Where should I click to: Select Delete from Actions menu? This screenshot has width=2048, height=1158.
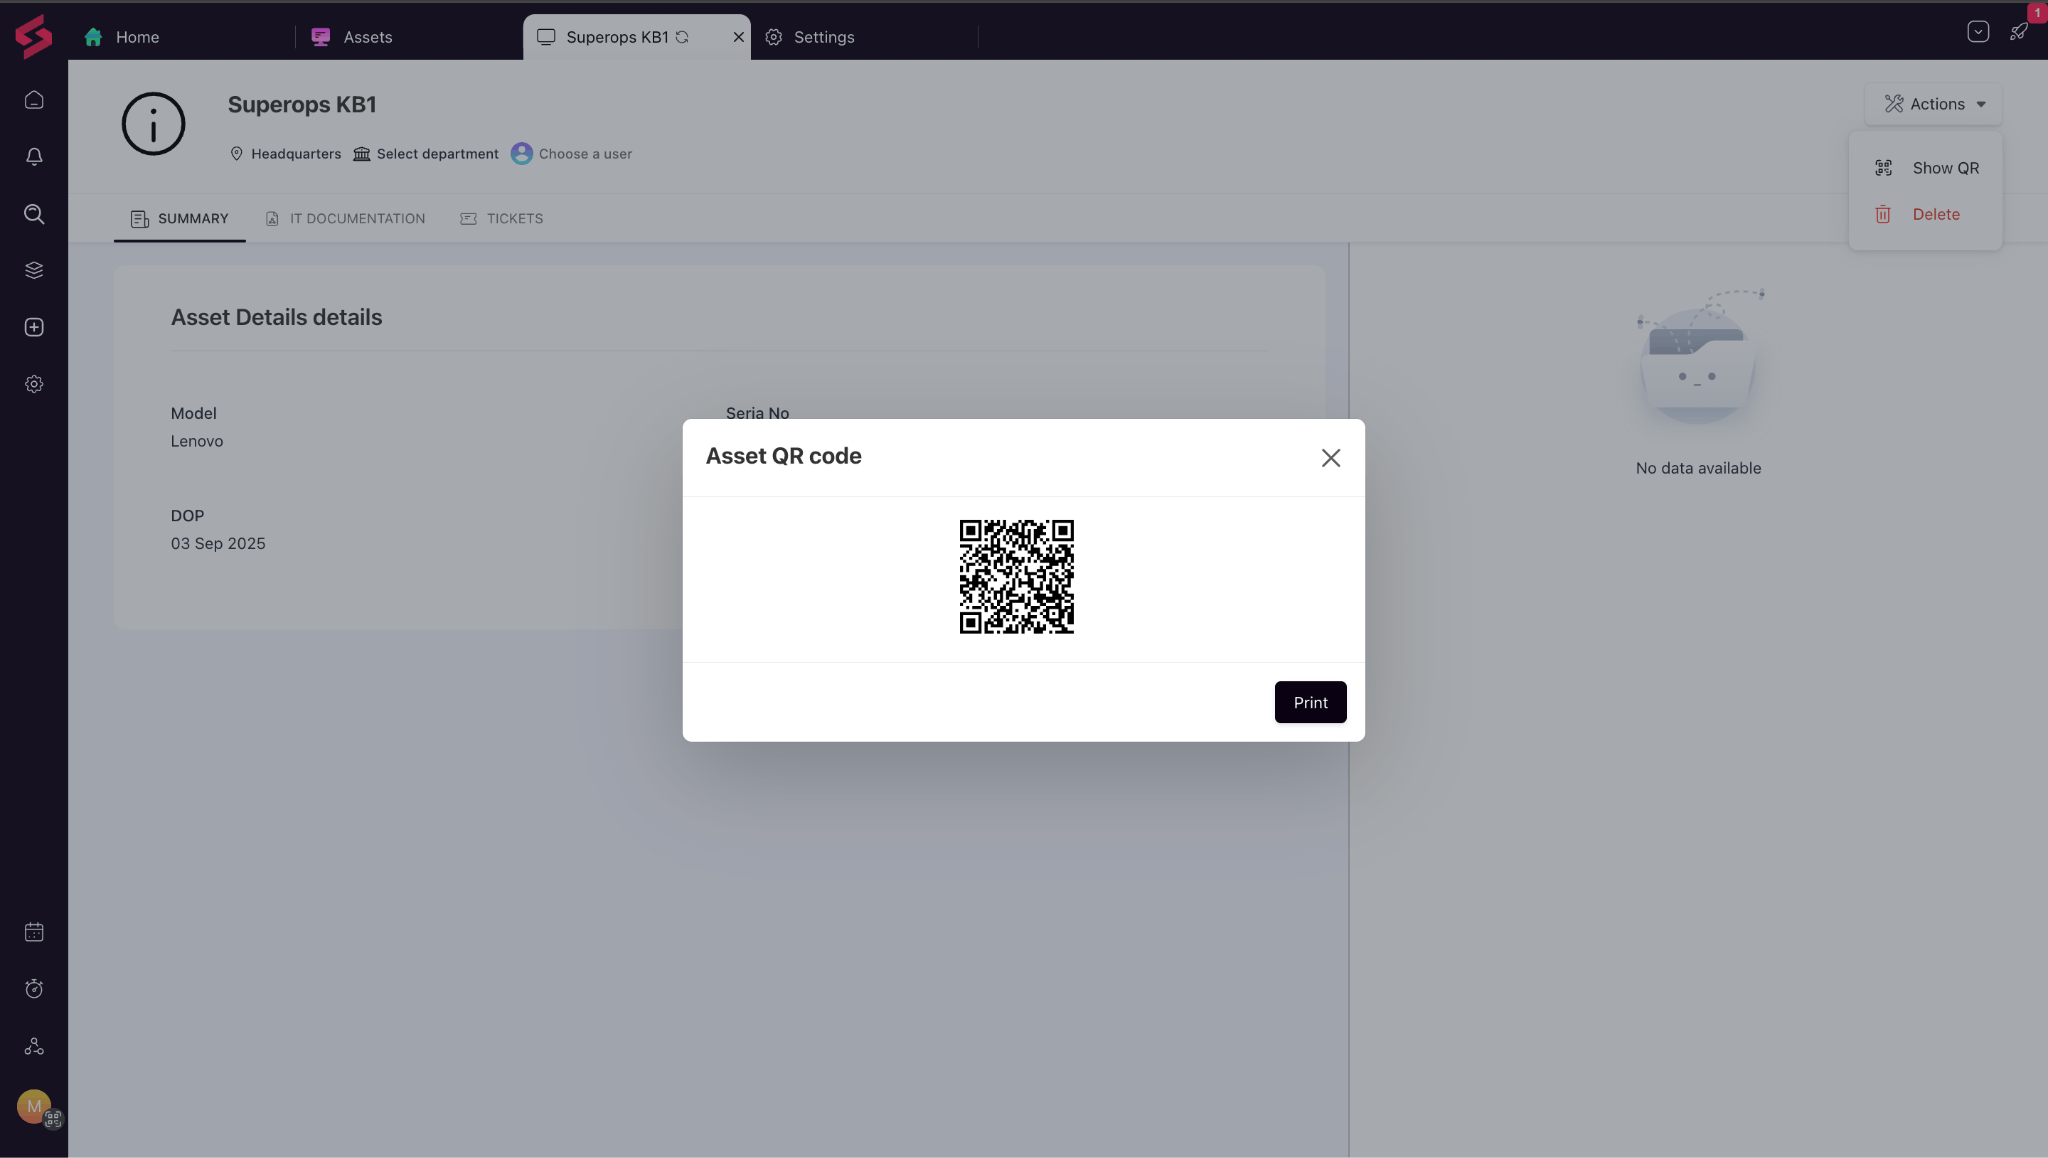click(1935, 214)
